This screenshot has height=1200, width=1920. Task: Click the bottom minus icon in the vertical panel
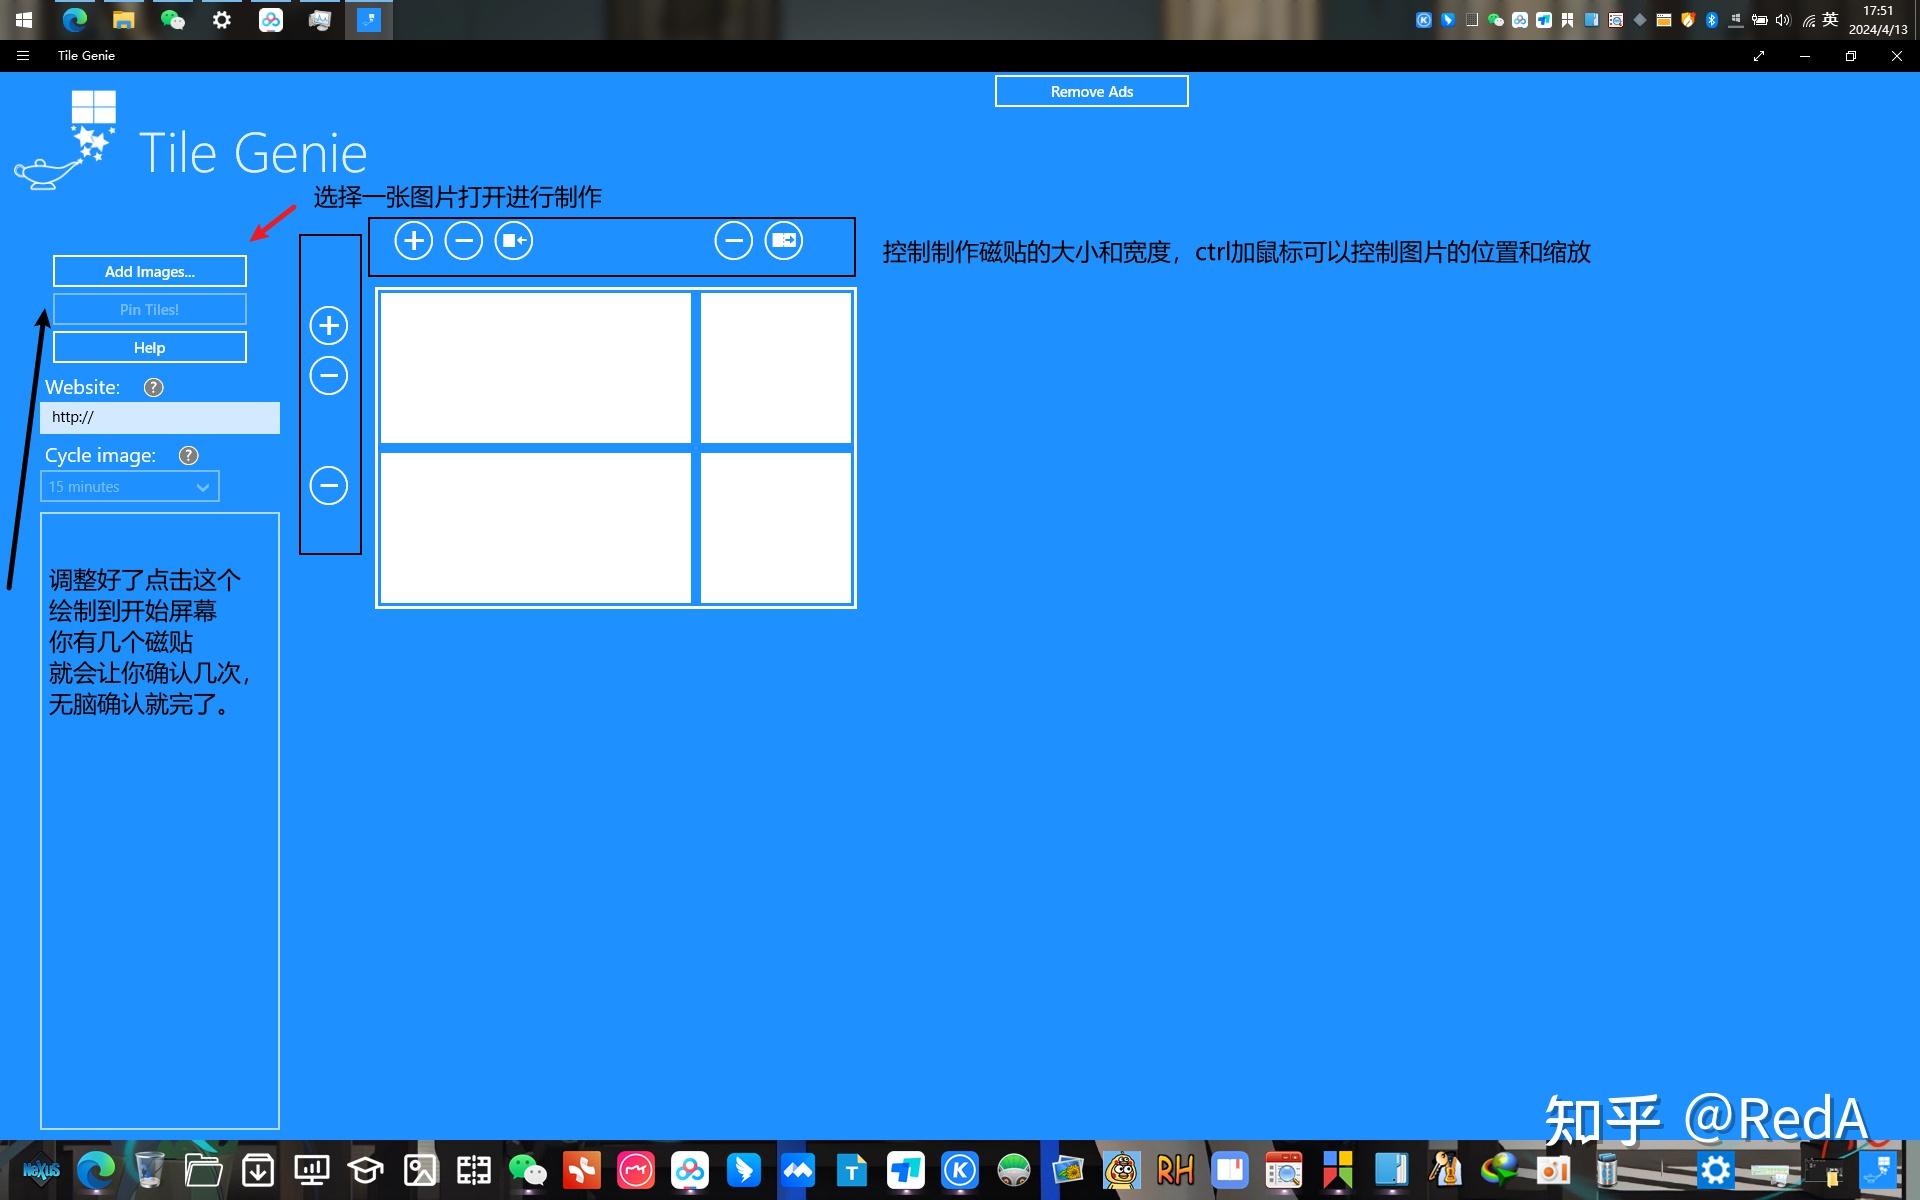tap(329, 486)
